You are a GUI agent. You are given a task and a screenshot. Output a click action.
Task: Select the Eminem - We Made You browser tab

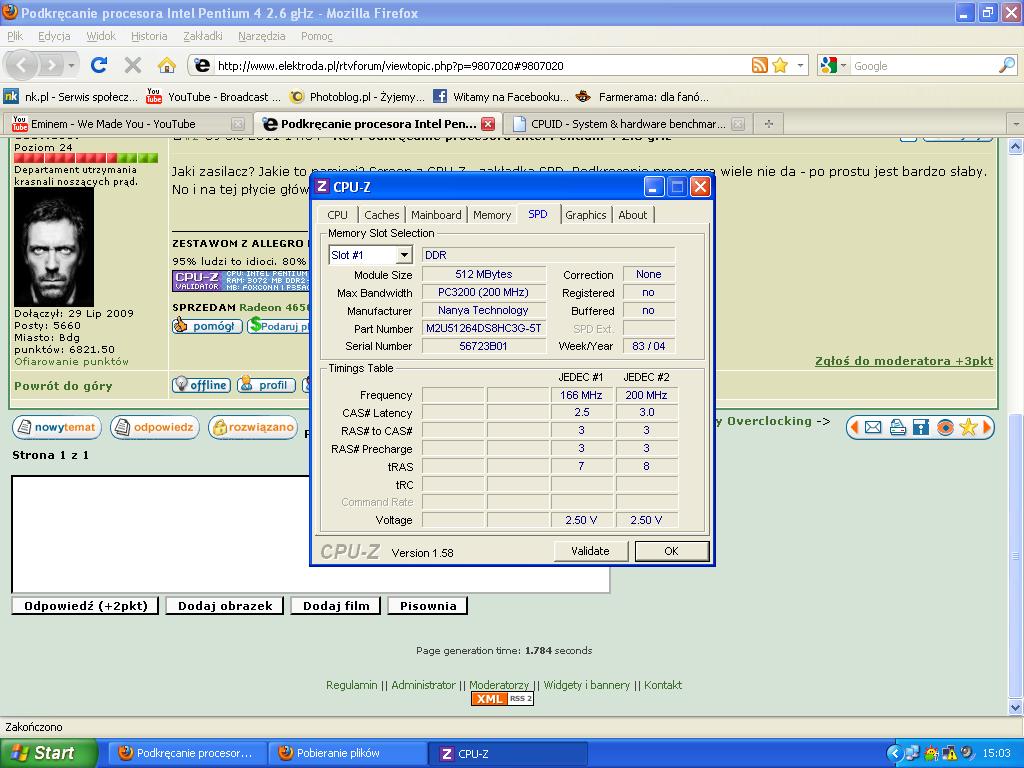[127, 123]
